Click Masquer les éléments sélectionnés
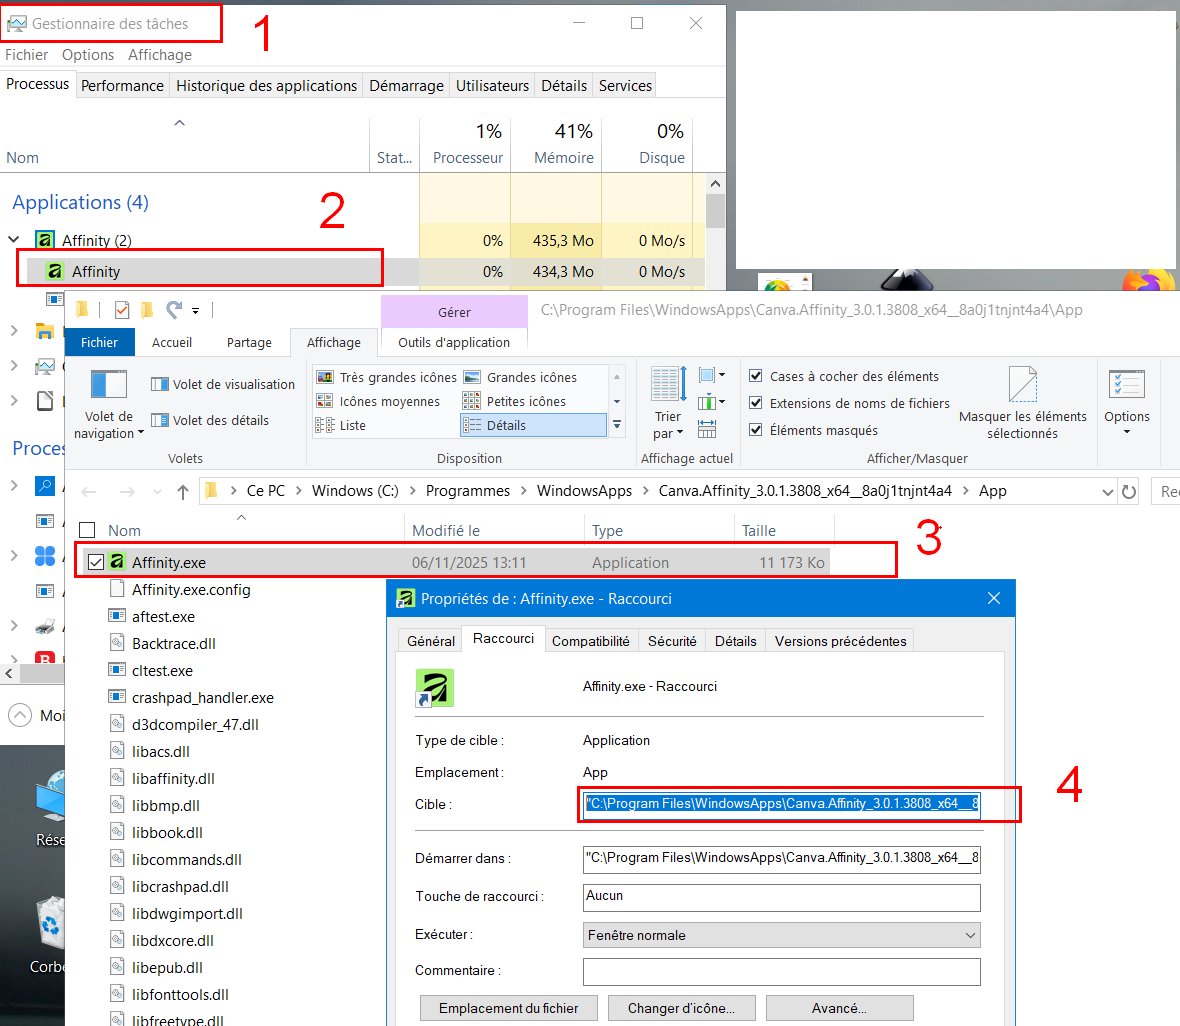This screenshot has height=1026, width=1180. (1023, 403)
